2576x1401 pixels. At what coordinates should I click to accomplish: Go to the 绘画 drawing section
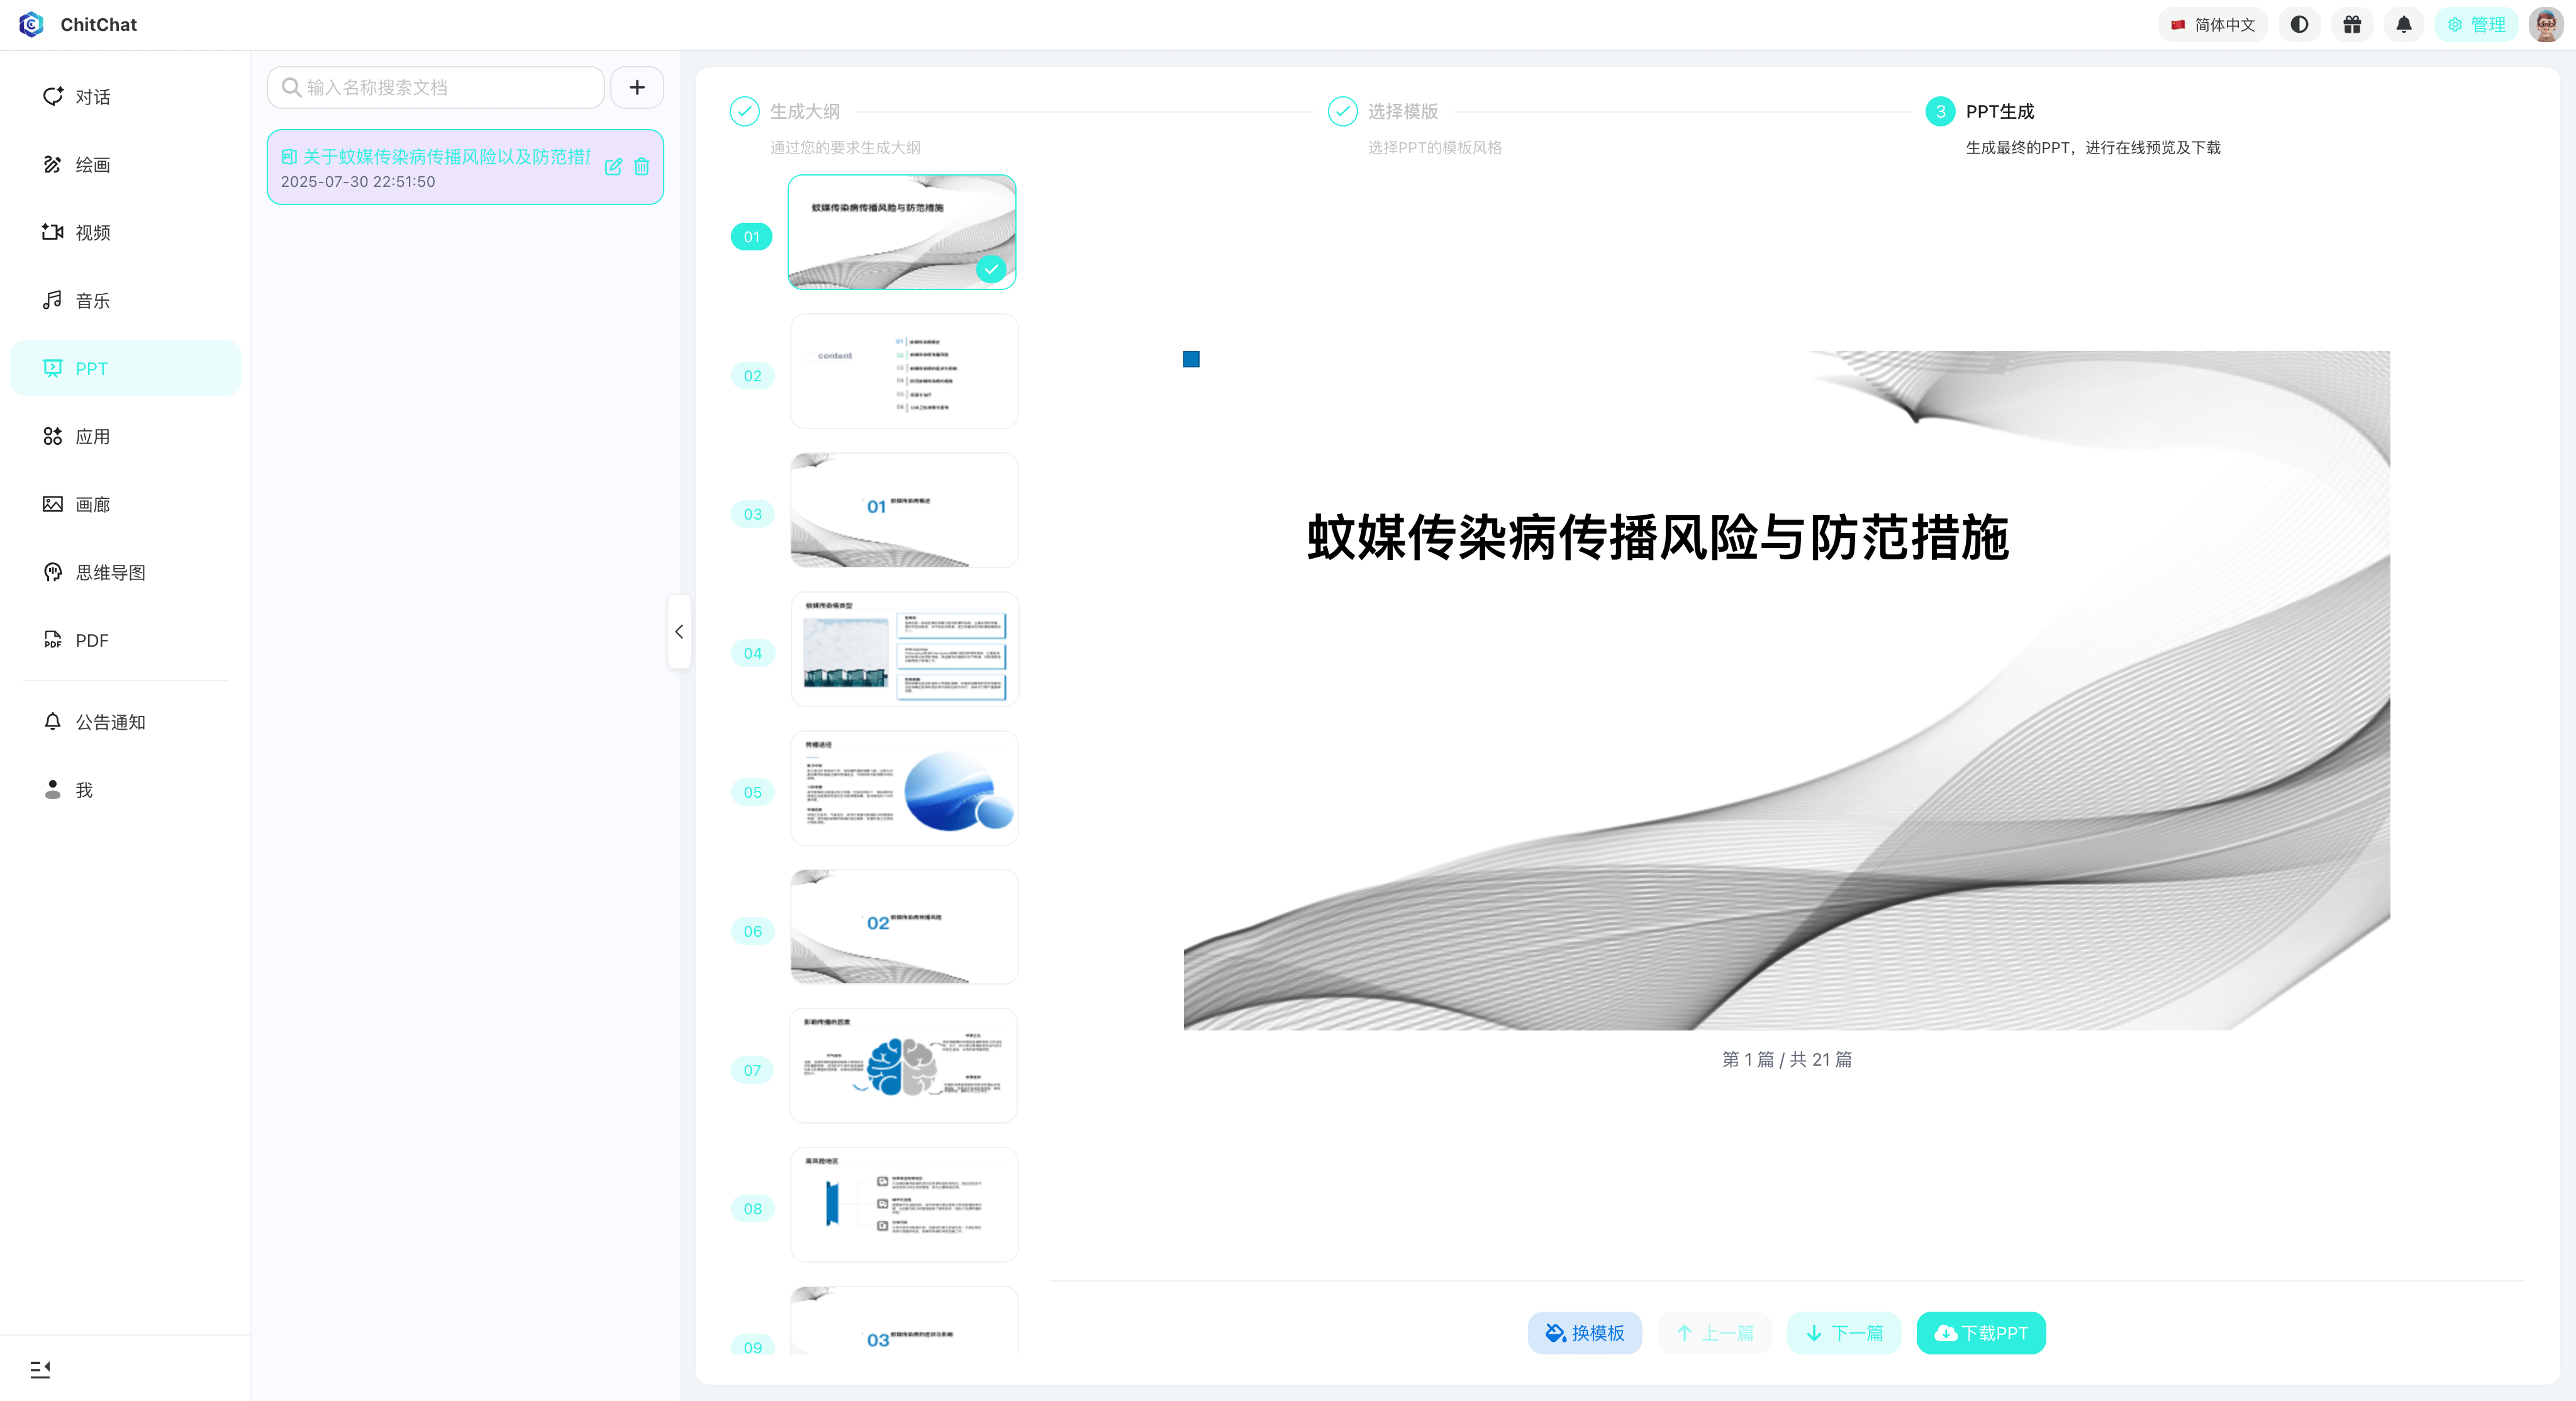(x=92, y=165)
